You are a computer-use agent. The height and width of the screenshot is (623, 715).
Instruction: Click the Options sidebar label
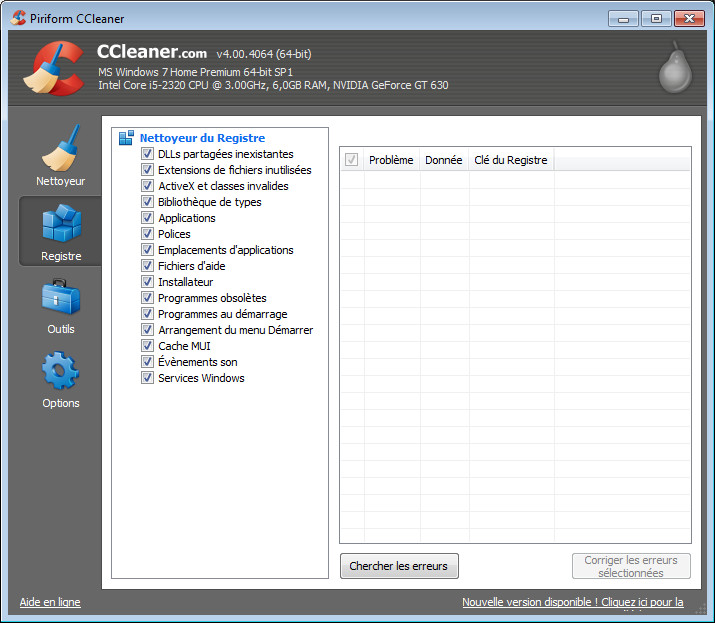tap(61, 403)
